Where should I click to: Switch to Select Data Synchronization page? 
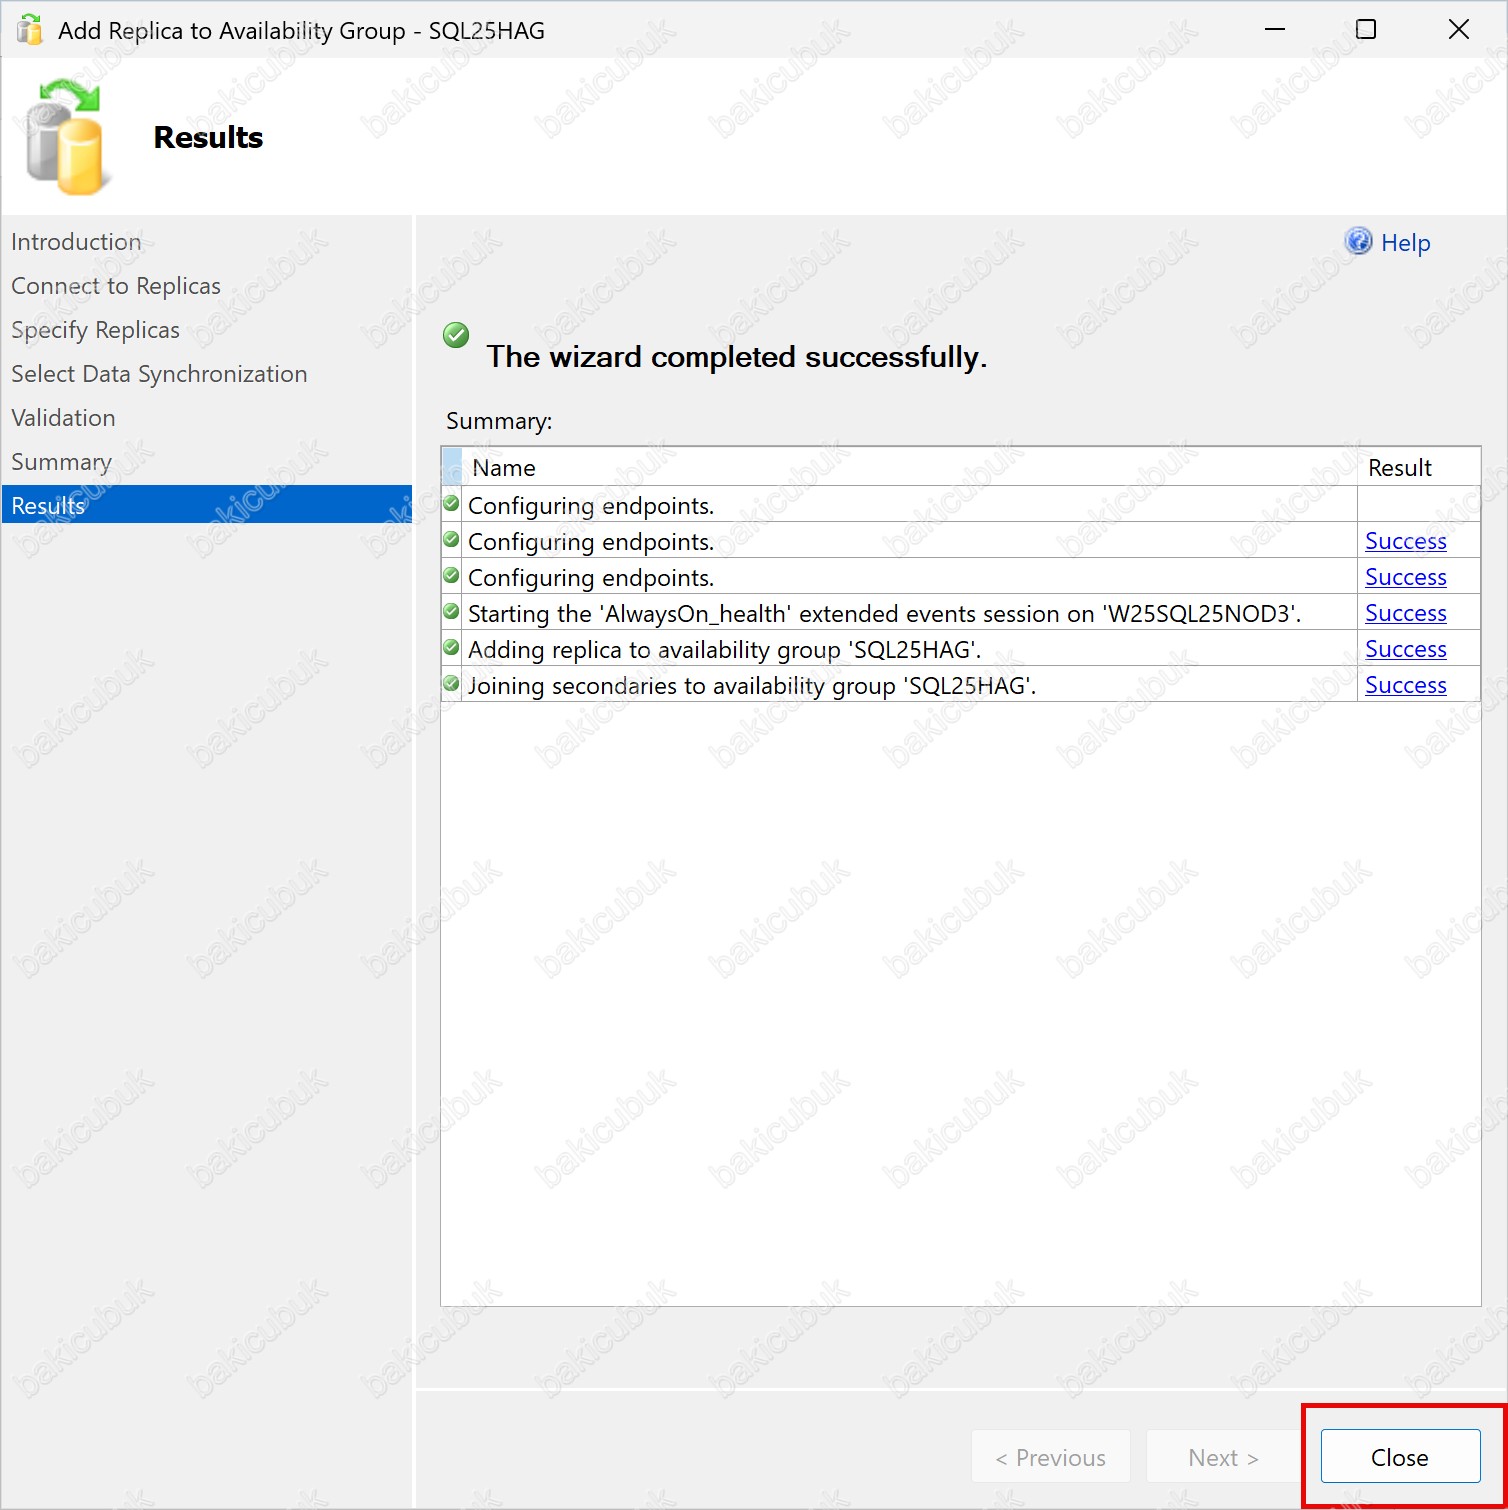point(159,374)
